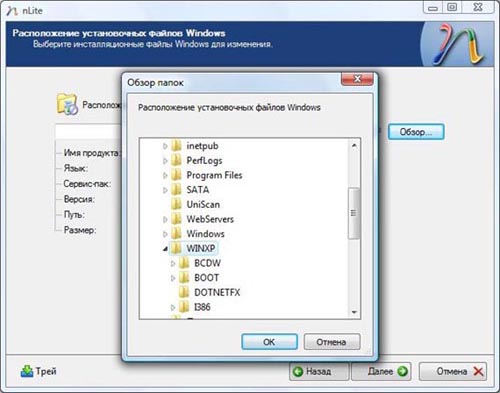Screen dimensions: 500x393
Task: Maximize the nLite window
Action: (452, 7)
